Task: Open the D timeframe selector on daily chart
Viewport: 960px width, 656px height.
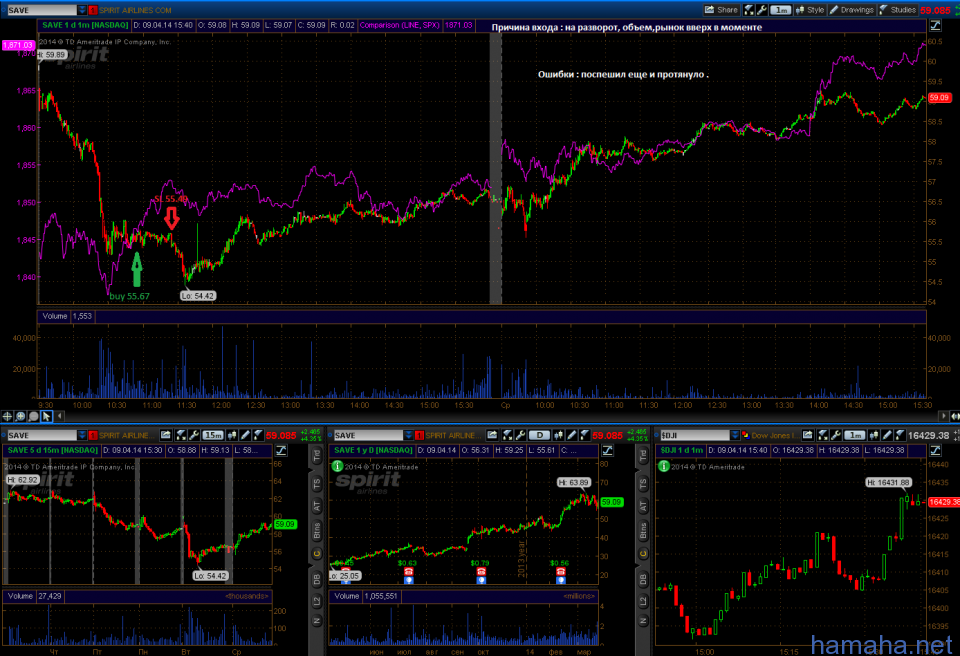Action: pyautogui.click(x=539, y=435)
